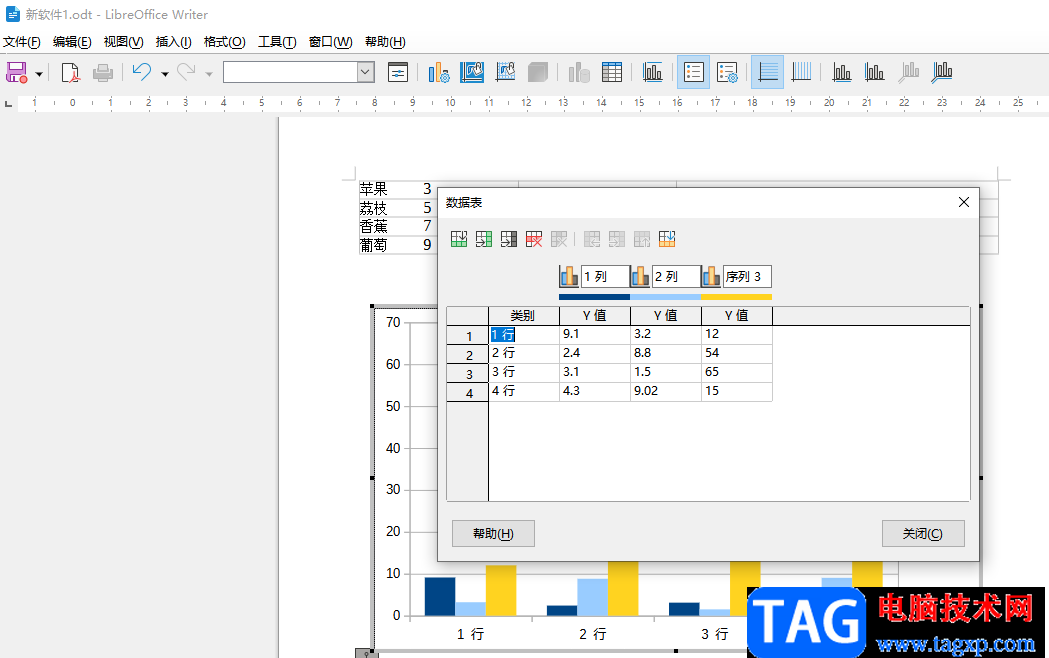1049x658 pixels.
Task: Open the 帮助(H) menu
Action: [x=385, y=42]
